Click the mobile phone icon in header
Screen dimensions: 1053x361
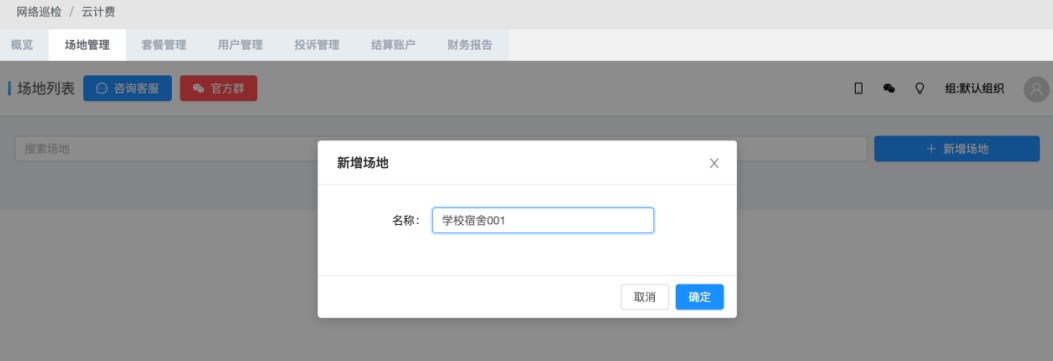858,88
